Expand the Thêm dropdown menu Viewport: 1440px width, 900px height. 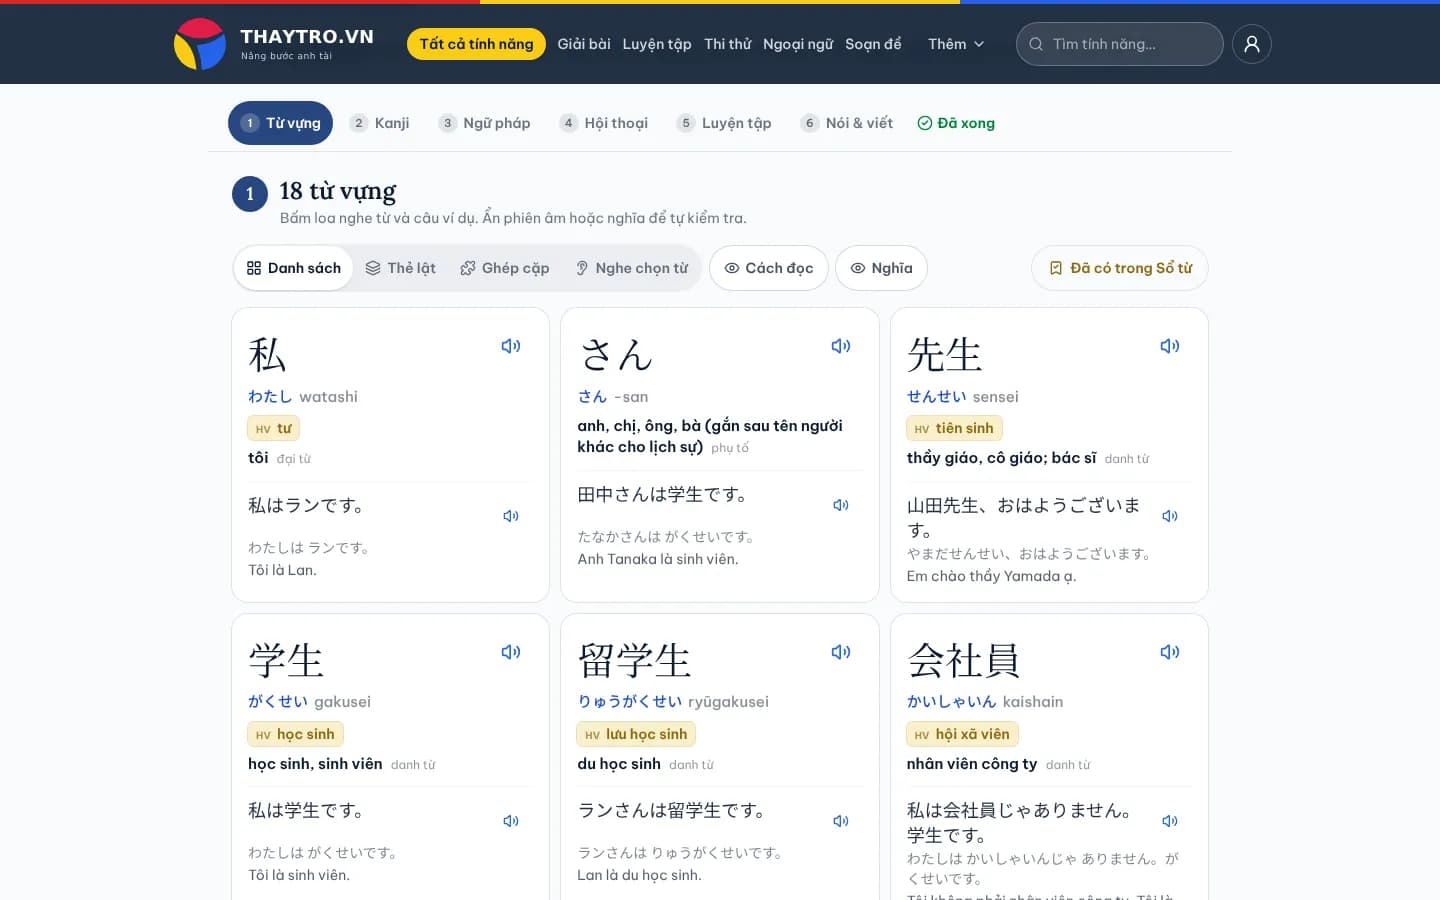coord(956,44)
